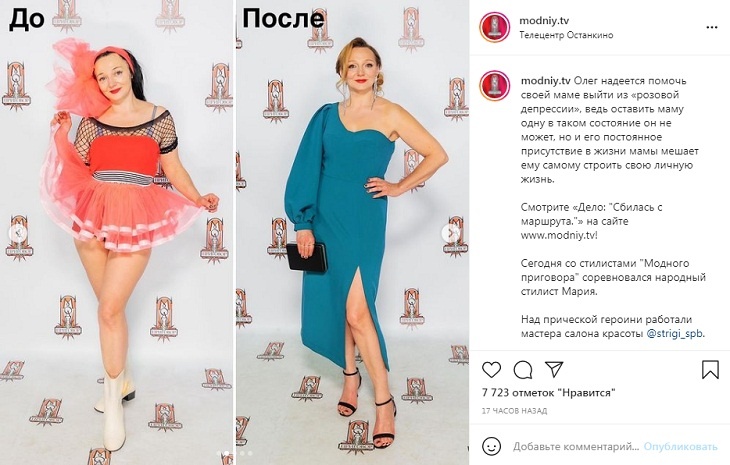Click the После photo of teal dress
Image resolution: width=730 pixels, height=465 pixels.
click(x=352, y=232)
